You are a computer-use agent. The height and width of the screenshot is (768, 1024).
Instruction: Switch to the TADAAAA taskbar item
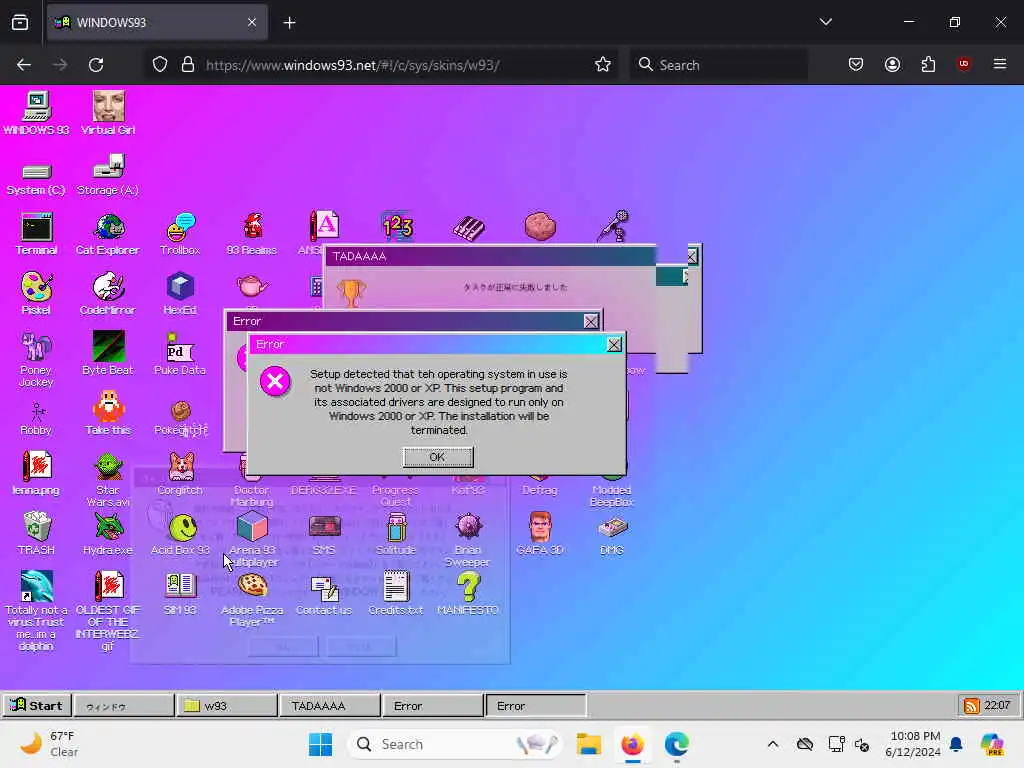tap(330, 706)
